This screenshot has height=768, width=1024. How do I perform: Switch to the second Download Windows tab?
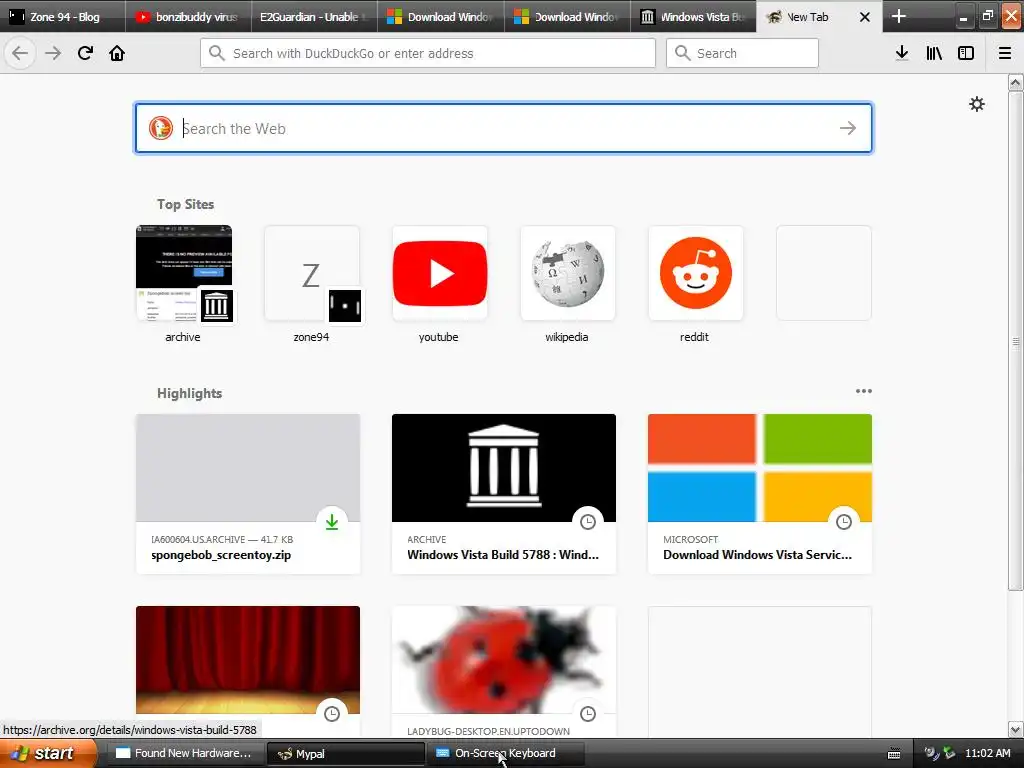pyautogui.click(x=568, y=16)
